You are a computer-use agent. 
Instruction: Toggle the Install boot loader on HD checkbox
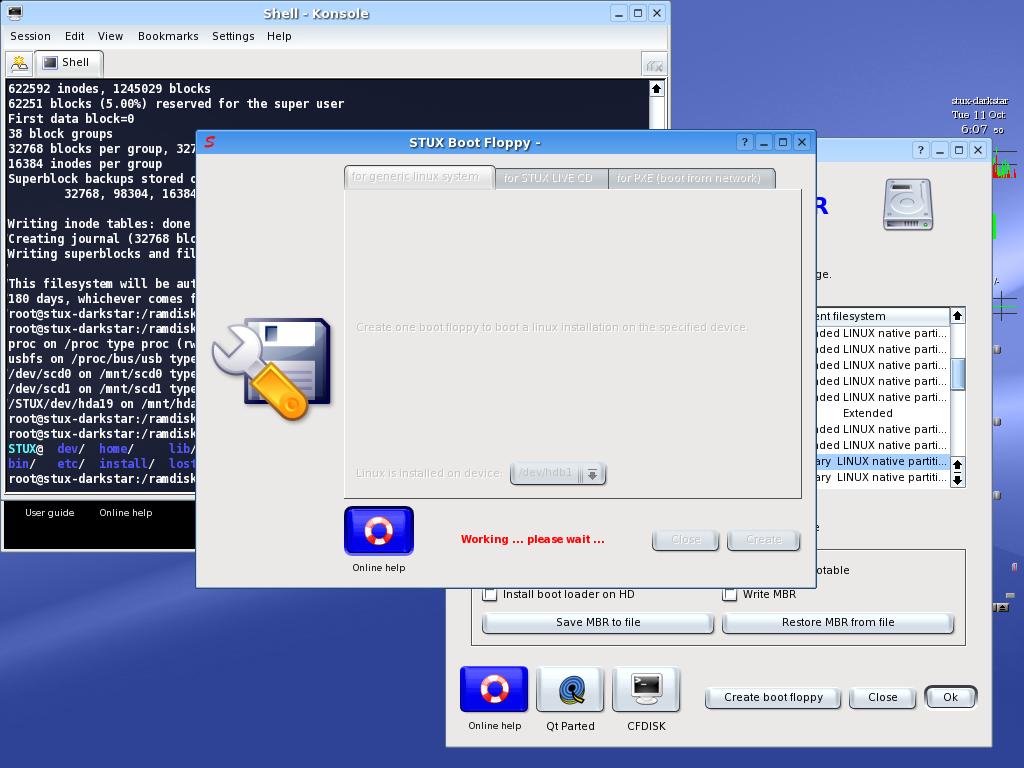(489, 594)
